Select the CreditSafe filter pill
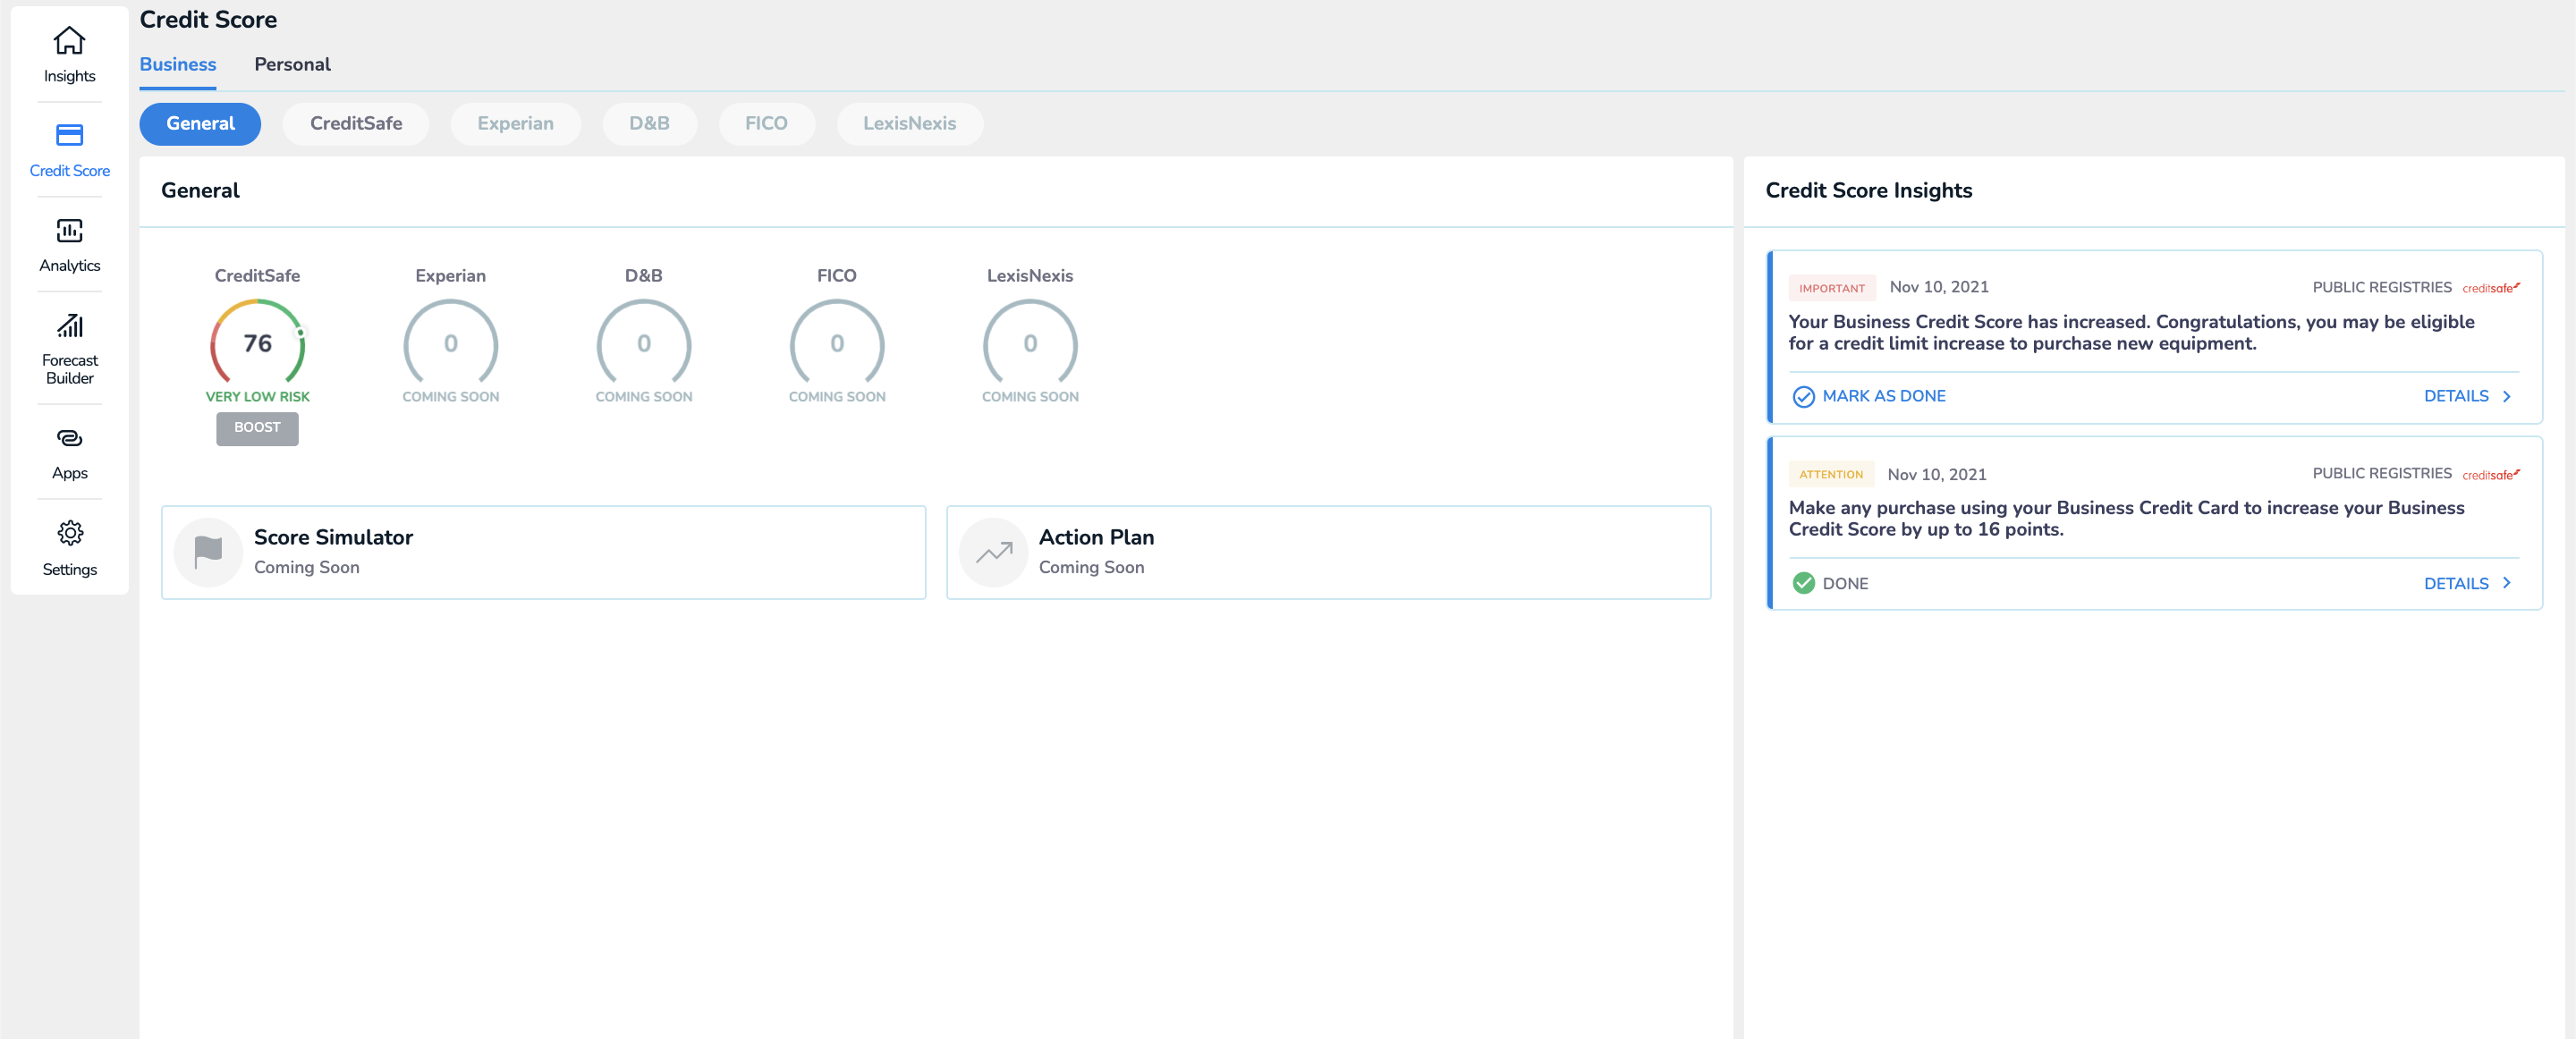The image size is (2576, 1039). pos(356,124)
